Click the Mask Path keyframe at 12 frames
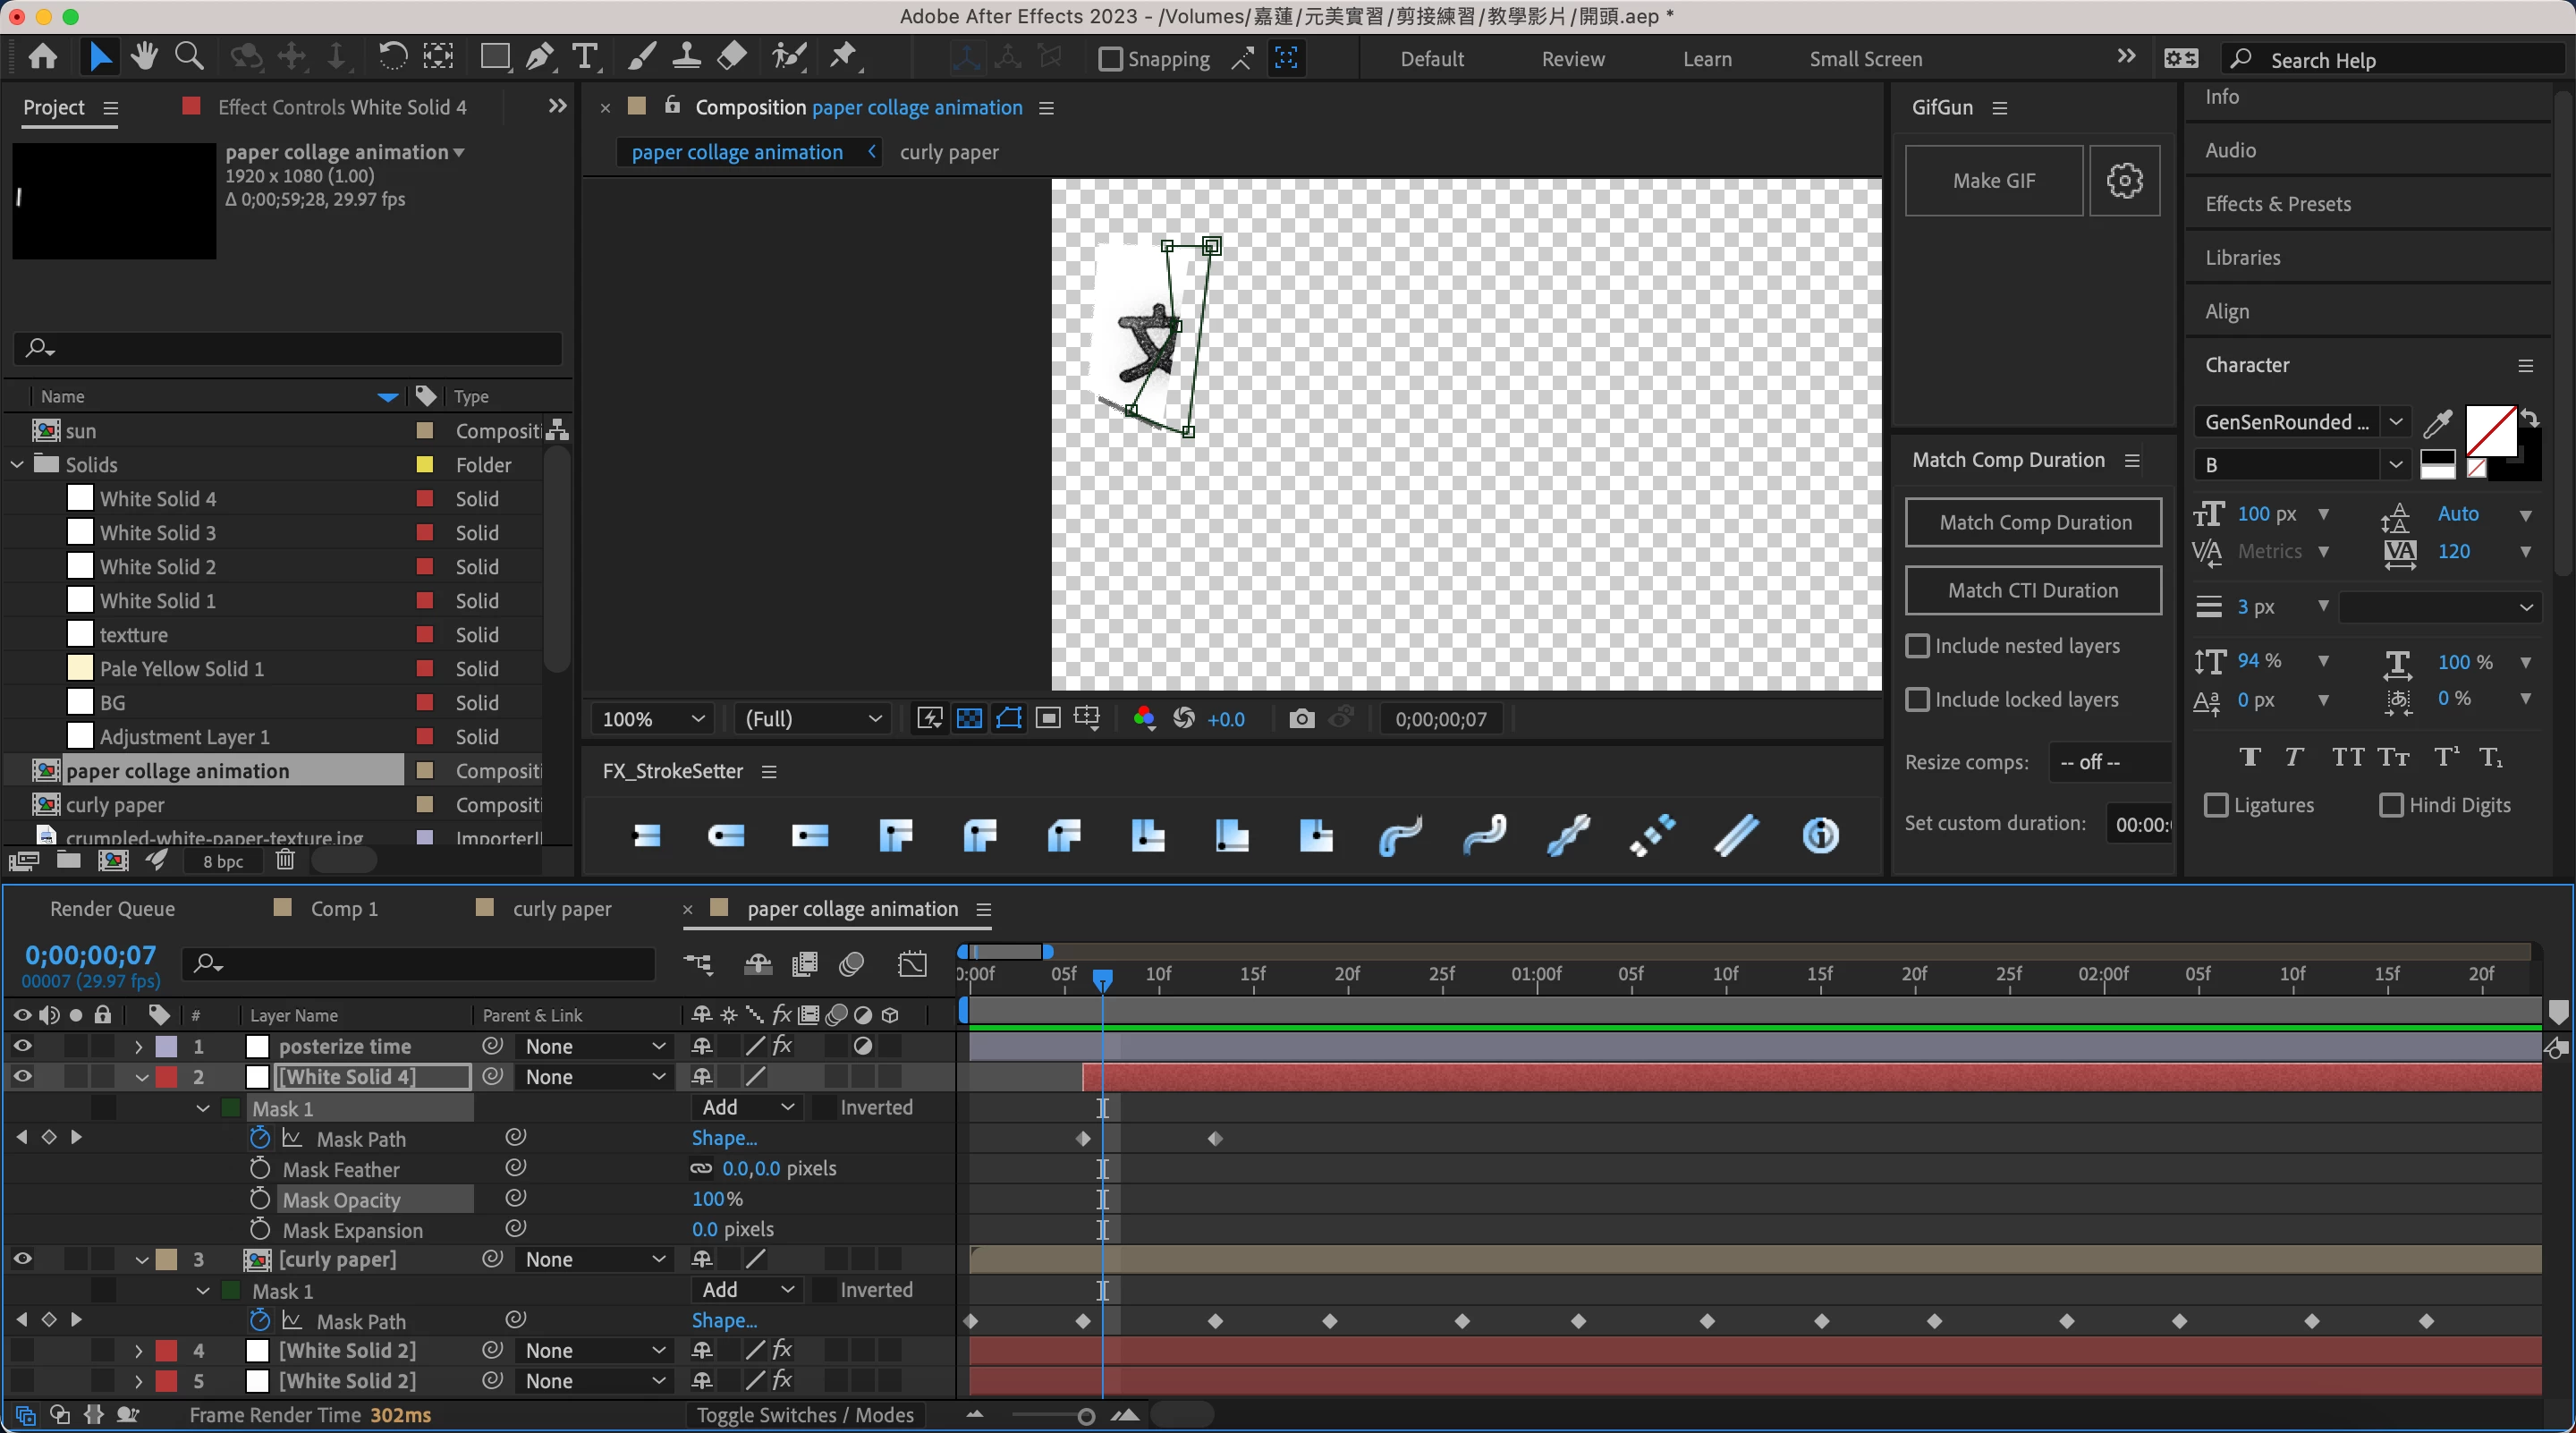Screen dimensions: 2576x1433 [1215, 1139]
